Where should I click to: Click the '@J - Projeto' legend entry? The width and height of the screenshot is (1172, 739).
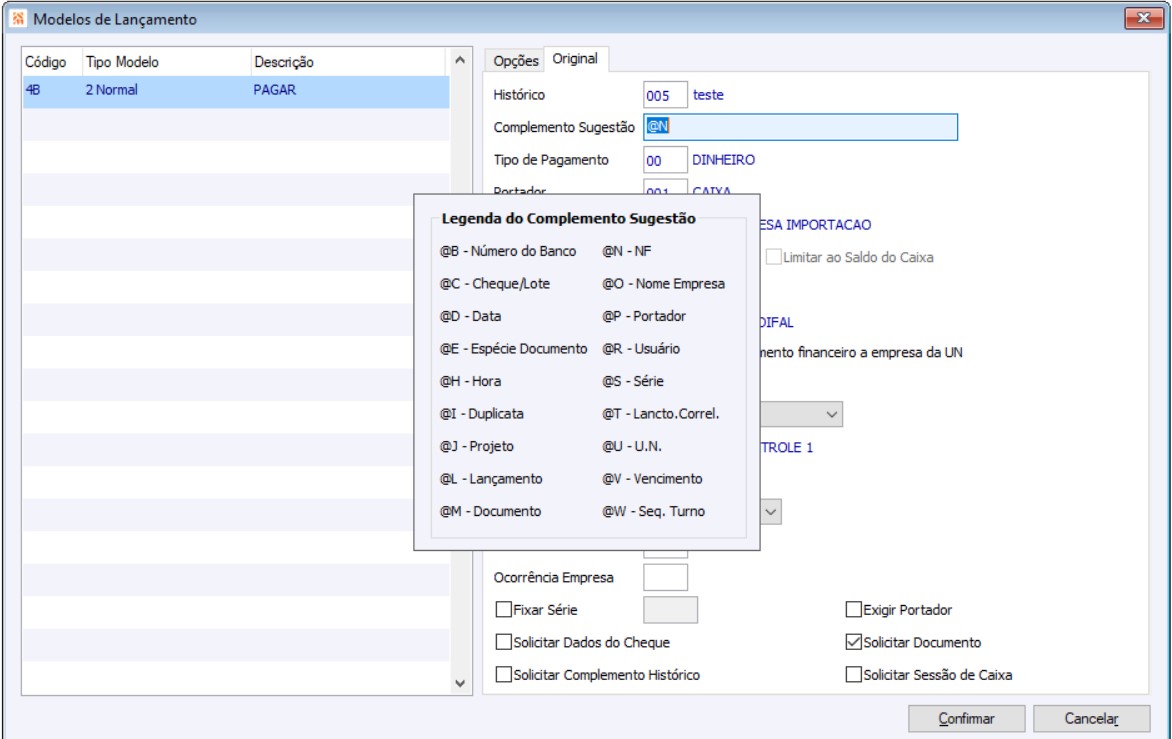pyautogui.click(x=476, y=446)
